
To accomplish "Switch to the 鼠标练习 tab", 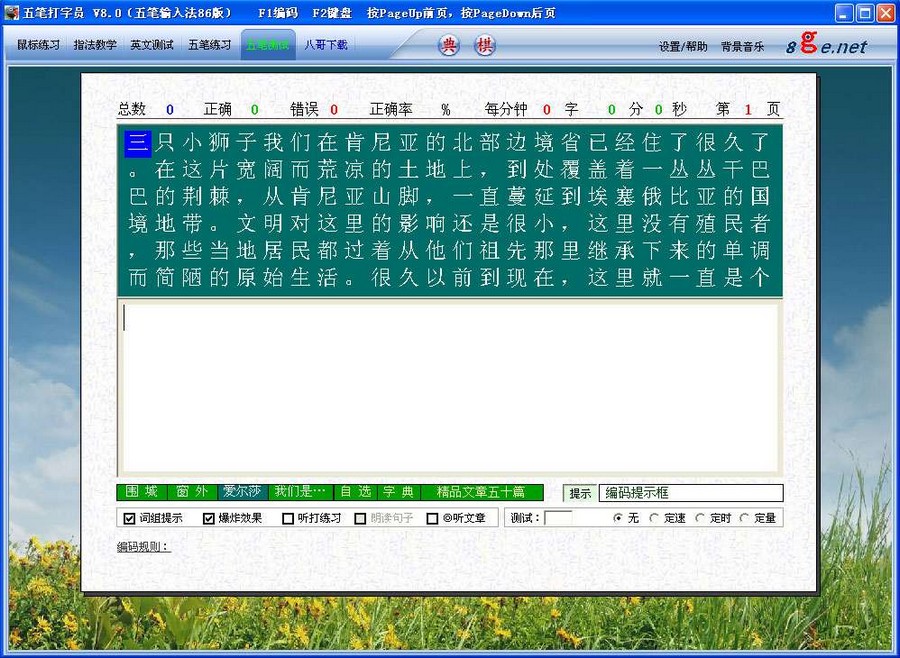I will (x=37, y=44).
